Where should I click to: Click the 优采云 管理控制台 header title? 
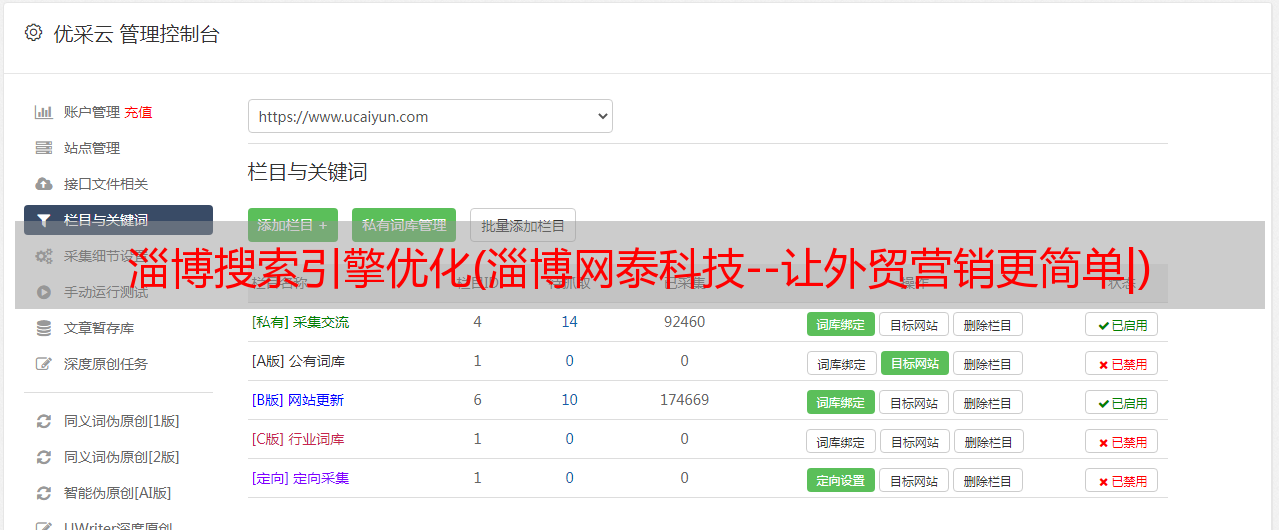coord(136,34)
